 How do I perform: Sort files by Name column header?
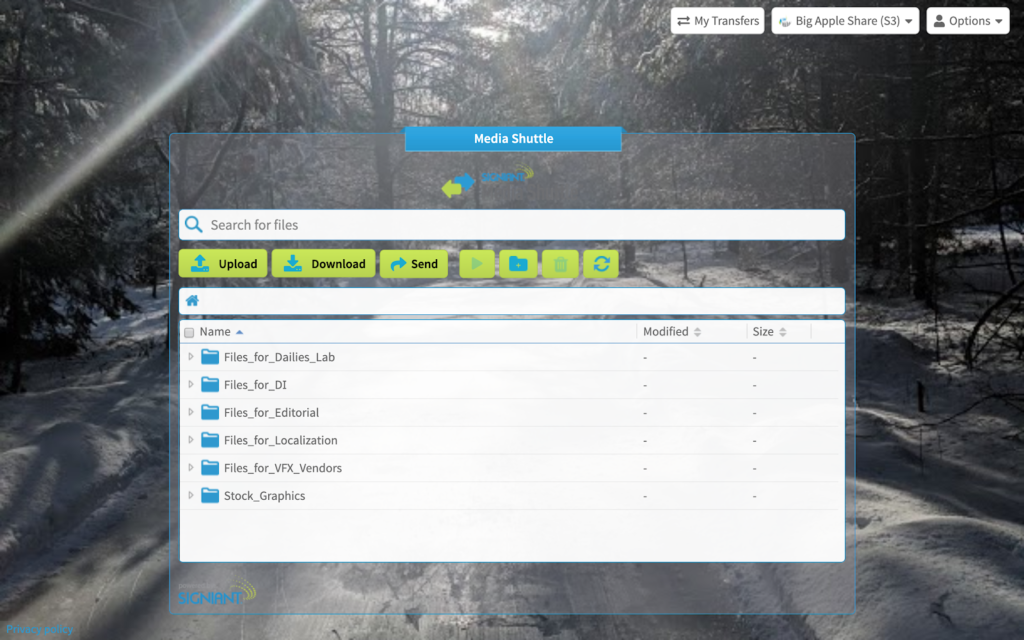pyautogui.click(x=221, y=332)
